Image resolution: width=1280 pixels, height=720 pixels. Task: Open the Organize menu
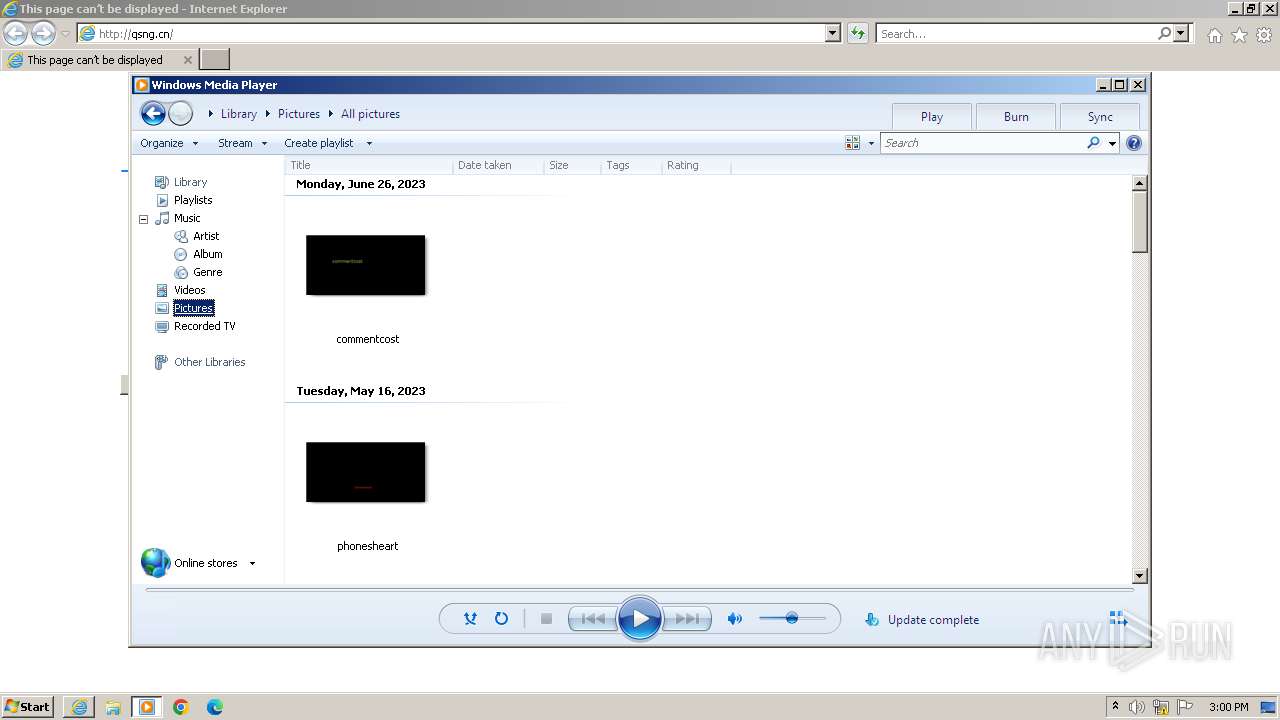(x=169, y=143)
